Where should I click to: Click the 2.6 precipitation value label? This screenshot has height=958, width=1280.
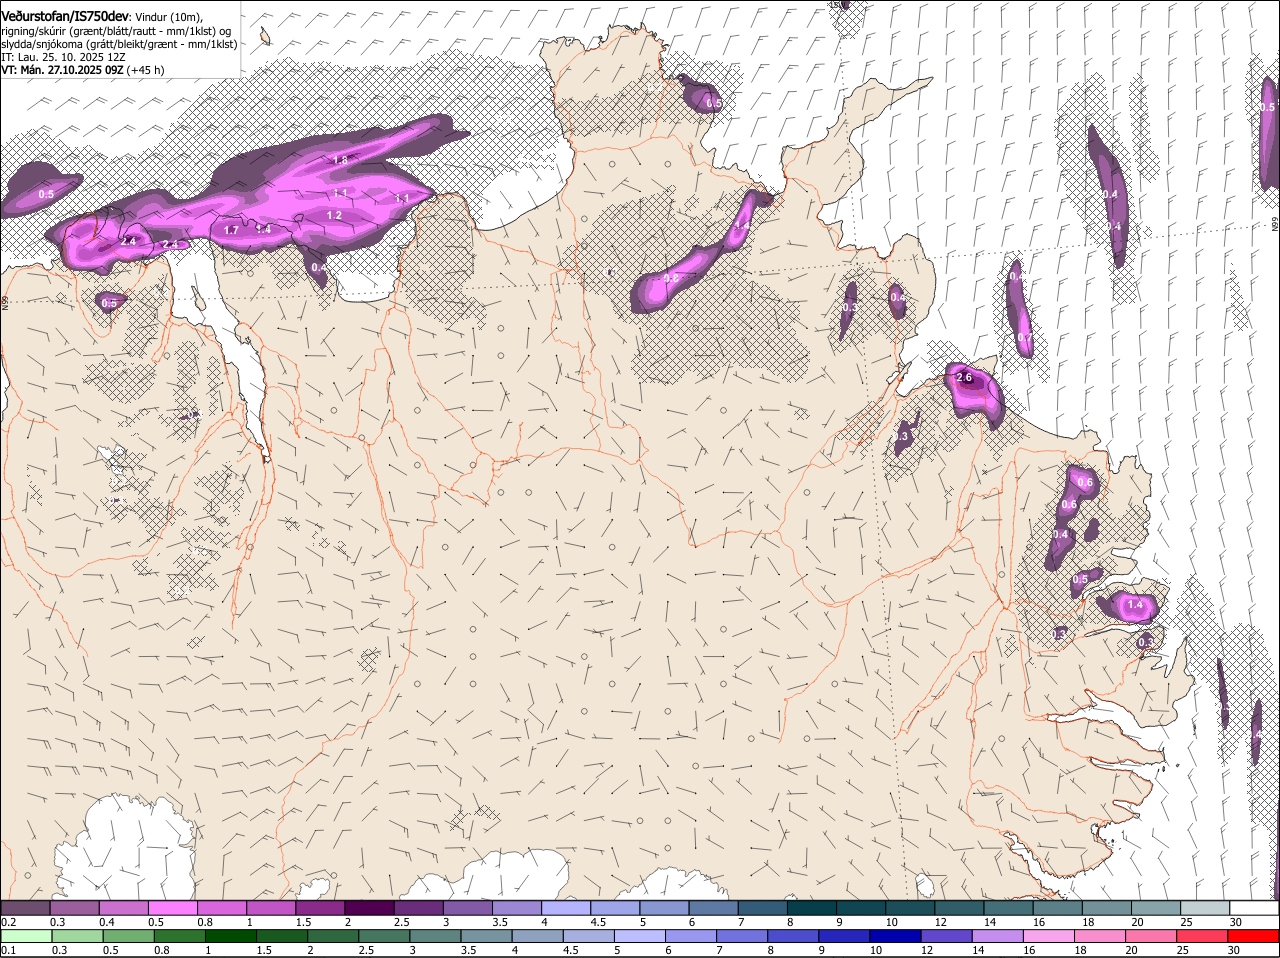tap(964, 377)
